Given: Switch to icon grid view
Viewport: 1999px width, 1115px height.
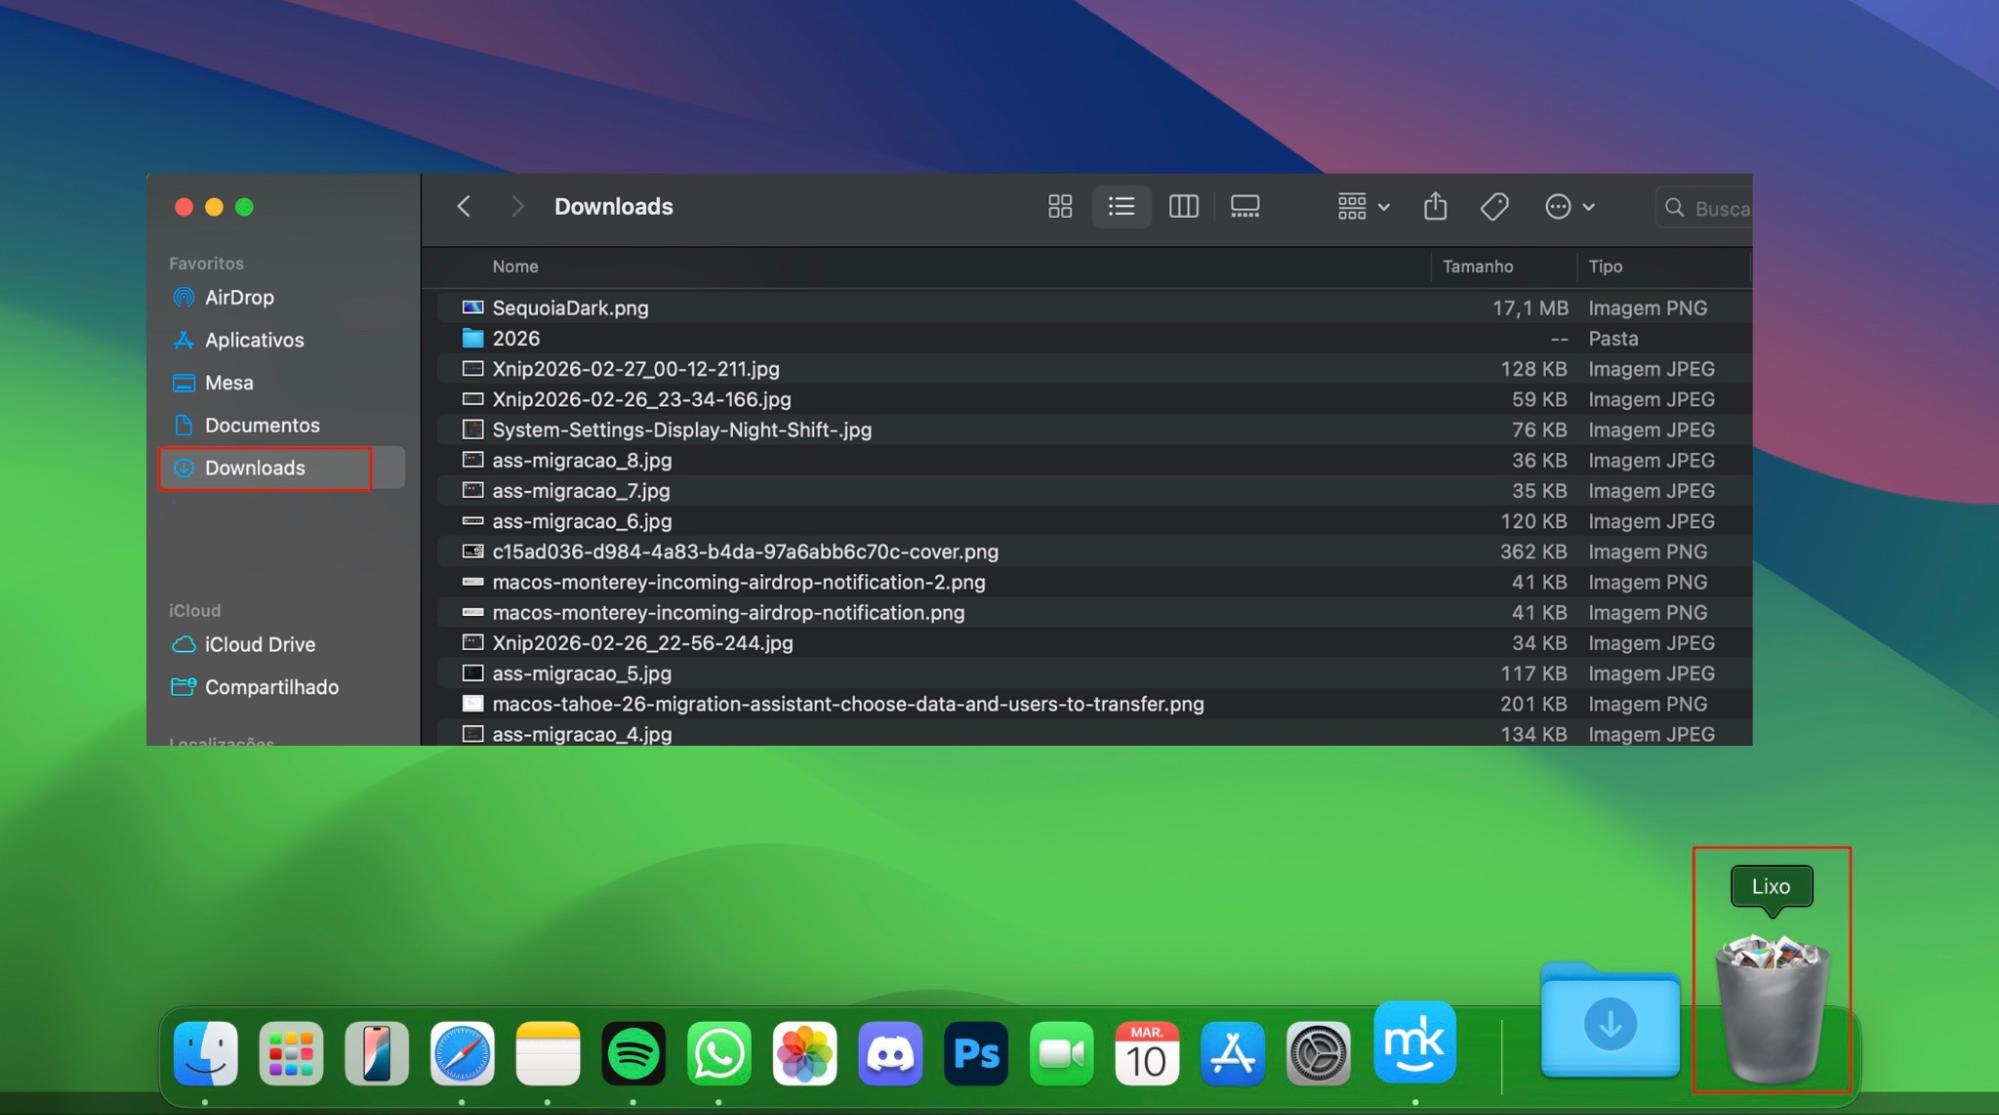Looking at the screenshot, I should point(1059,207).
